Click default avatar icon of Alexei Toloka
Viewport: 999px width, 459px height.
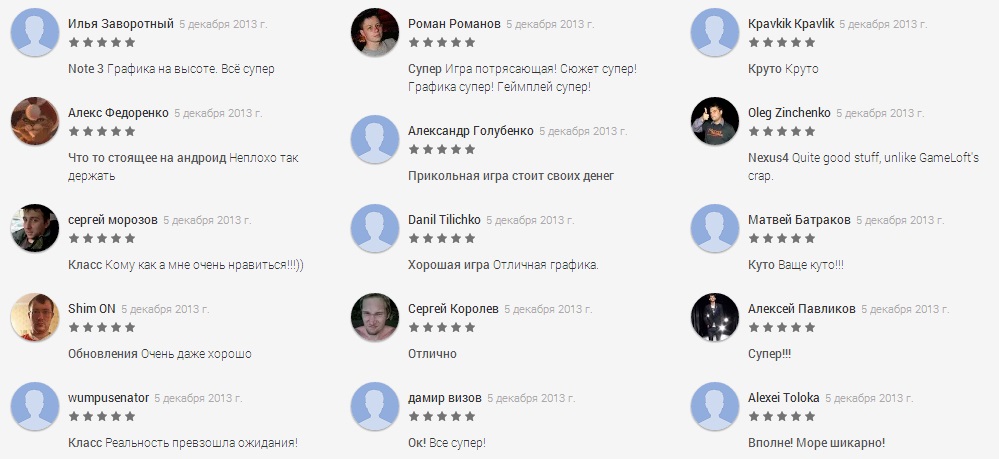tap(715, 406)
